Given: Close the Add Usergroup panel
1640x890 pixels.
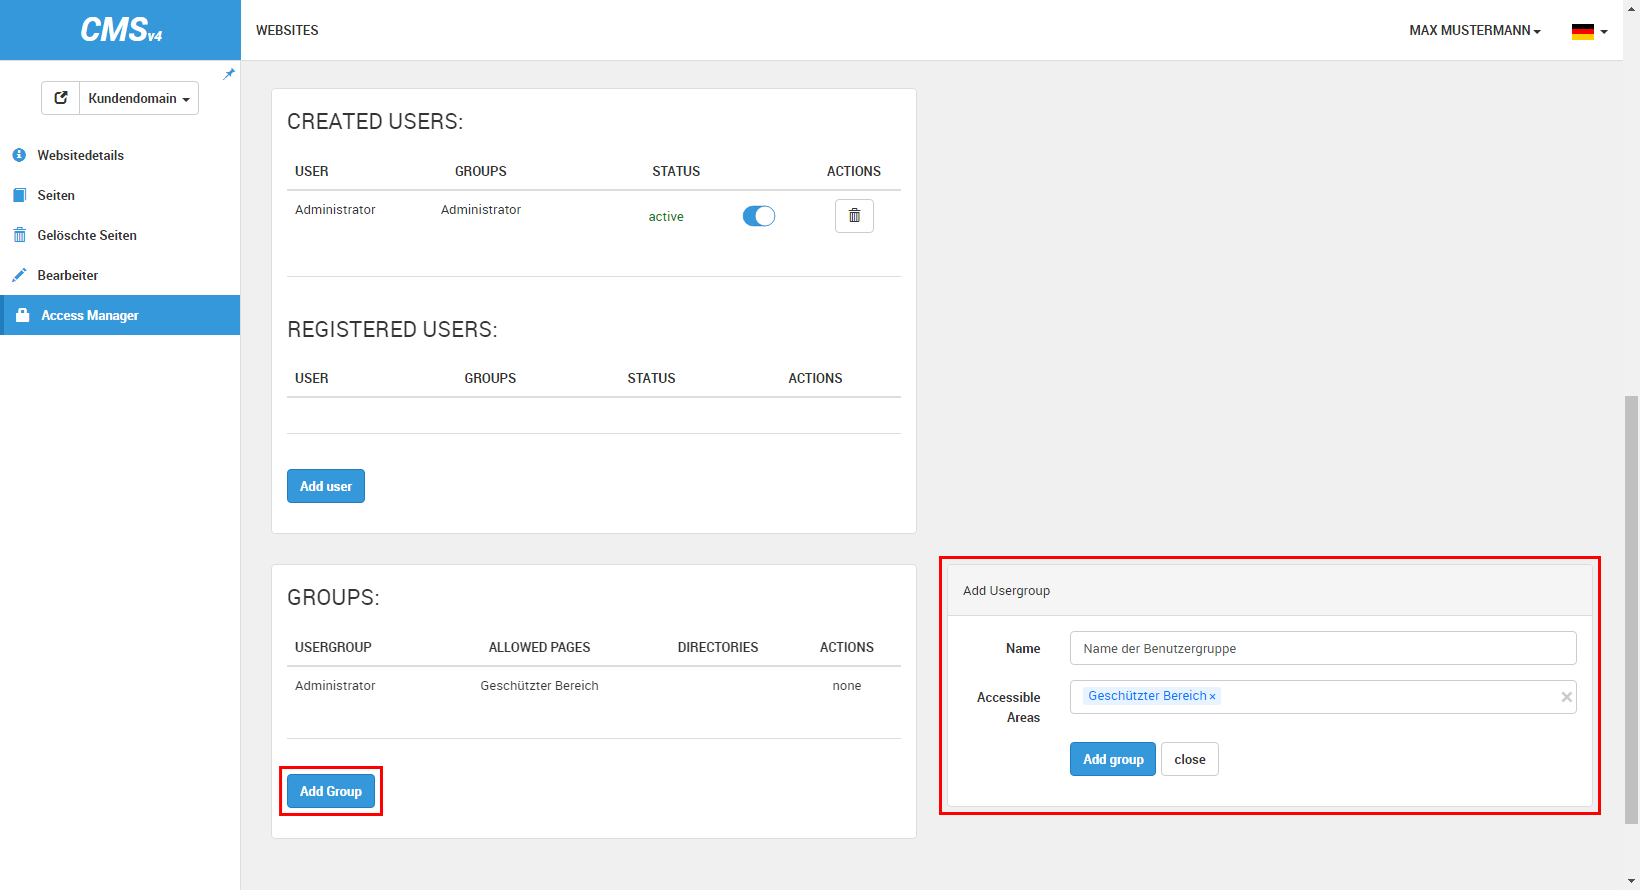Looking at the screenshot, I should [x=1189, y=759].
